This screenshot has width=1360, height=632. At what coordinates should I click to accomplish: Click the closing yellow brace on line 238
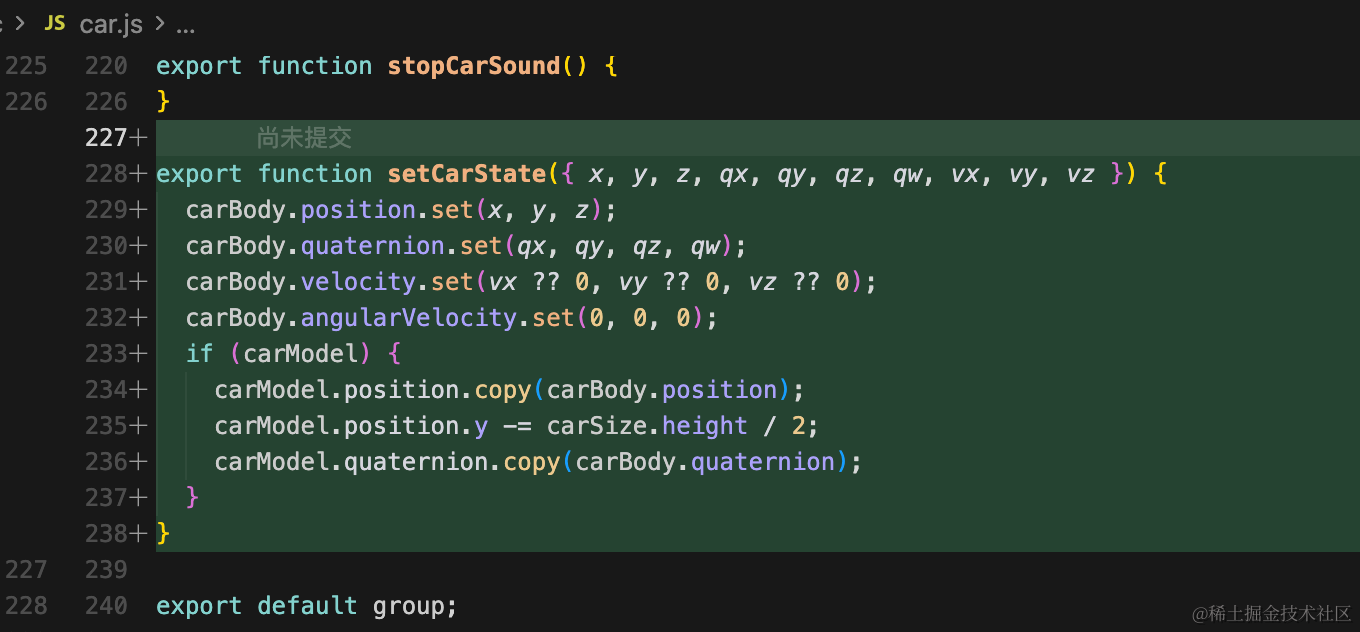[164, 534]
